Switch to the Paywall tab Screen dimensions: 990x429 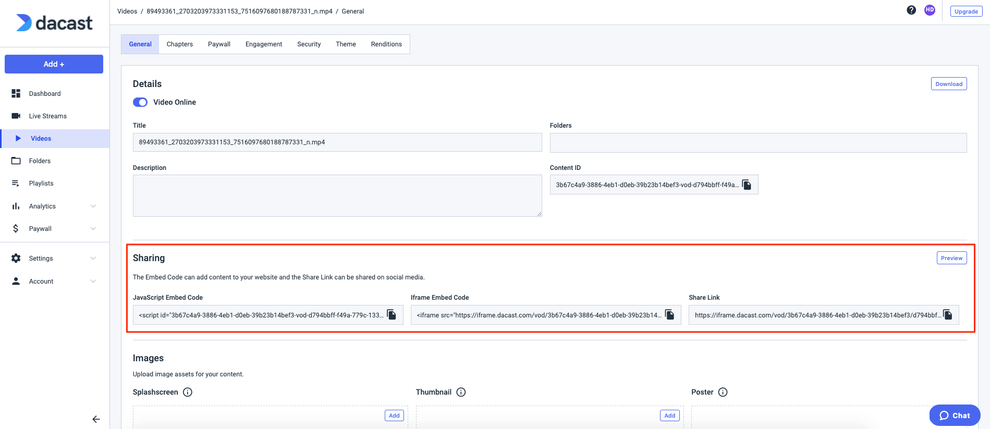[x=219, y=44]
